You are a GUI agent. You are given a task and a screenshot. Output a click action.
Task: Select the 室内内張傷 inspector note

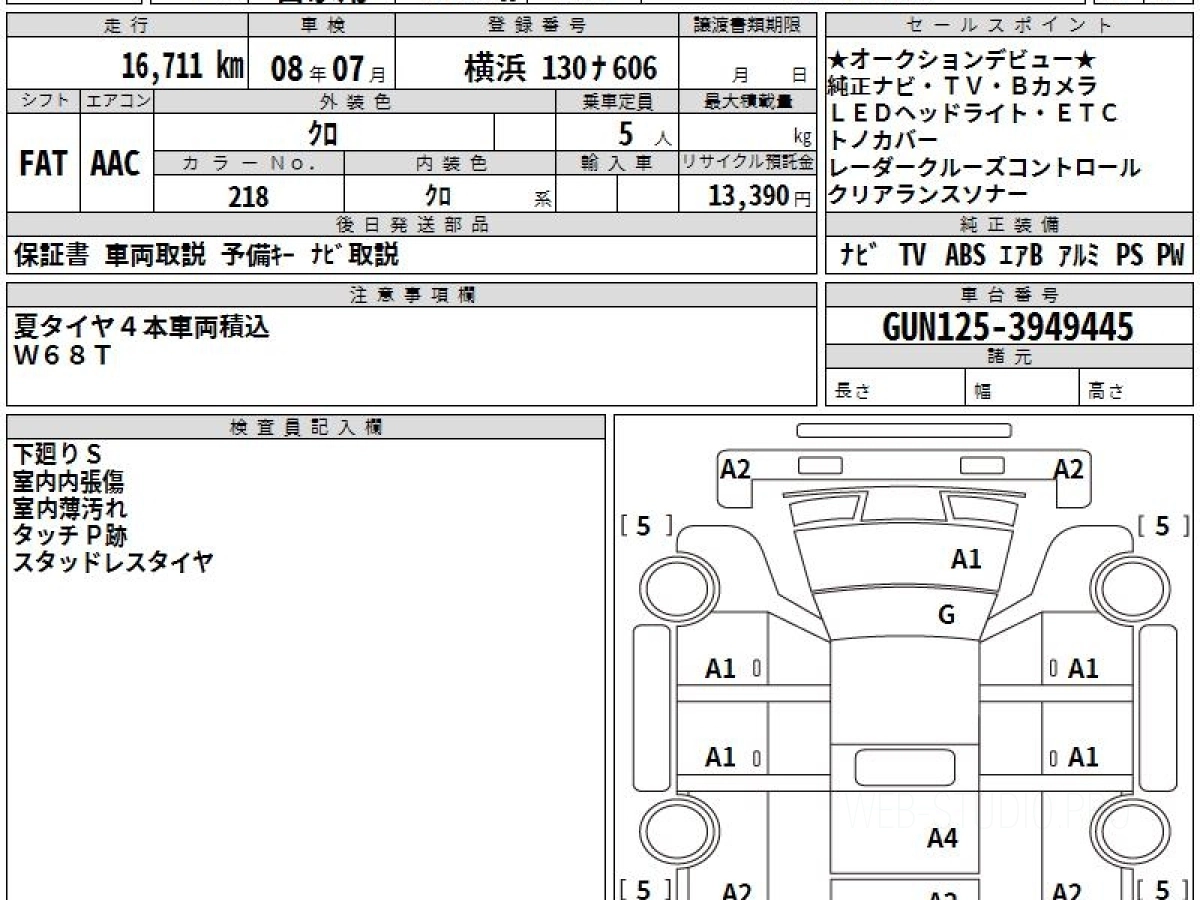(68, 481)
